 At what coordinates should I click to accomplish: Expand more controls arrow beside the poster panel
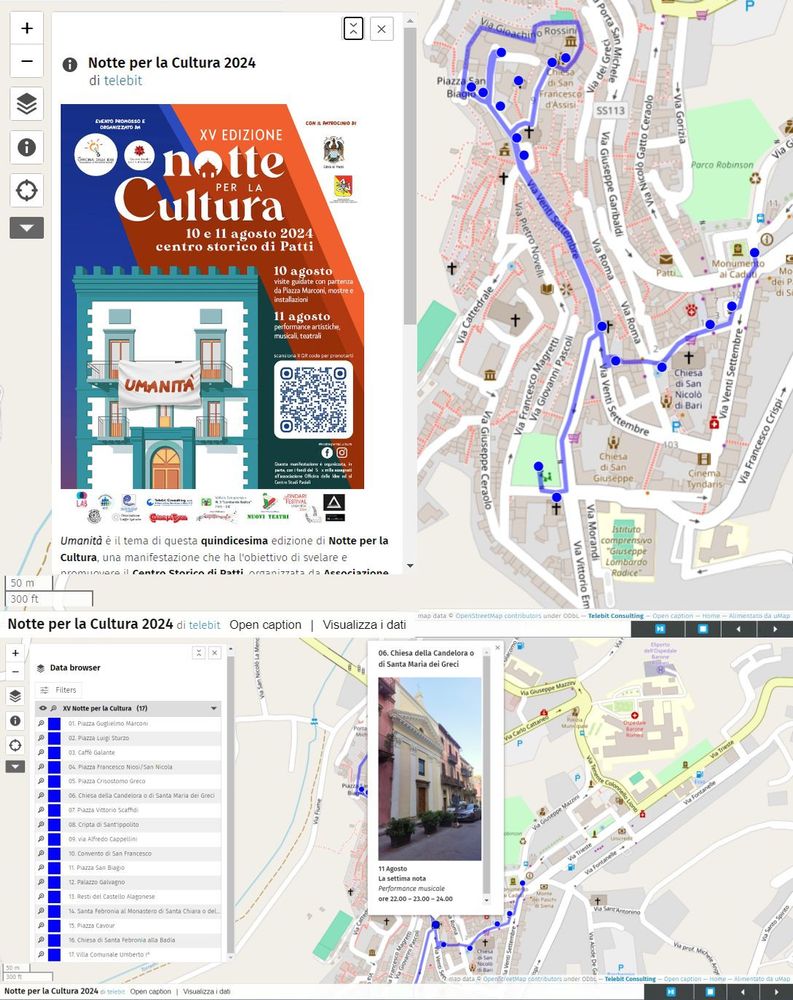coord(27,228)
